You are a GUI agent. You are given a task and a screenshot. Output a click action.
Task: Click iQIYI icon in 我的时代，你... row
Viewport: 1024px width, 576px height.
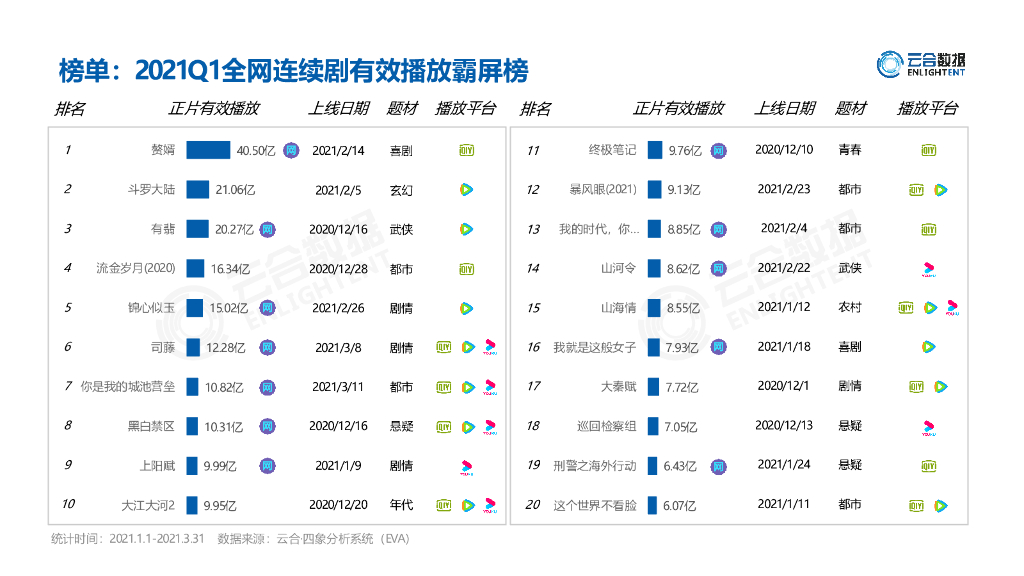[929, 229]
